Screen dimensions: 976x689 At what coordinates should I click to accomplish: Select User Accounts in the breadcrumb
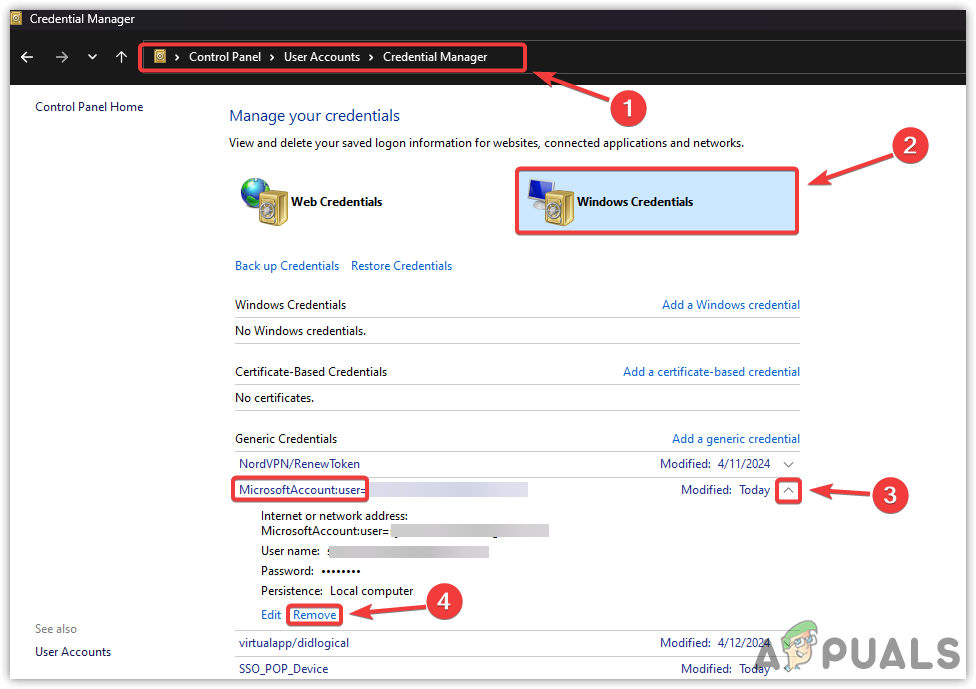point(322,57)
